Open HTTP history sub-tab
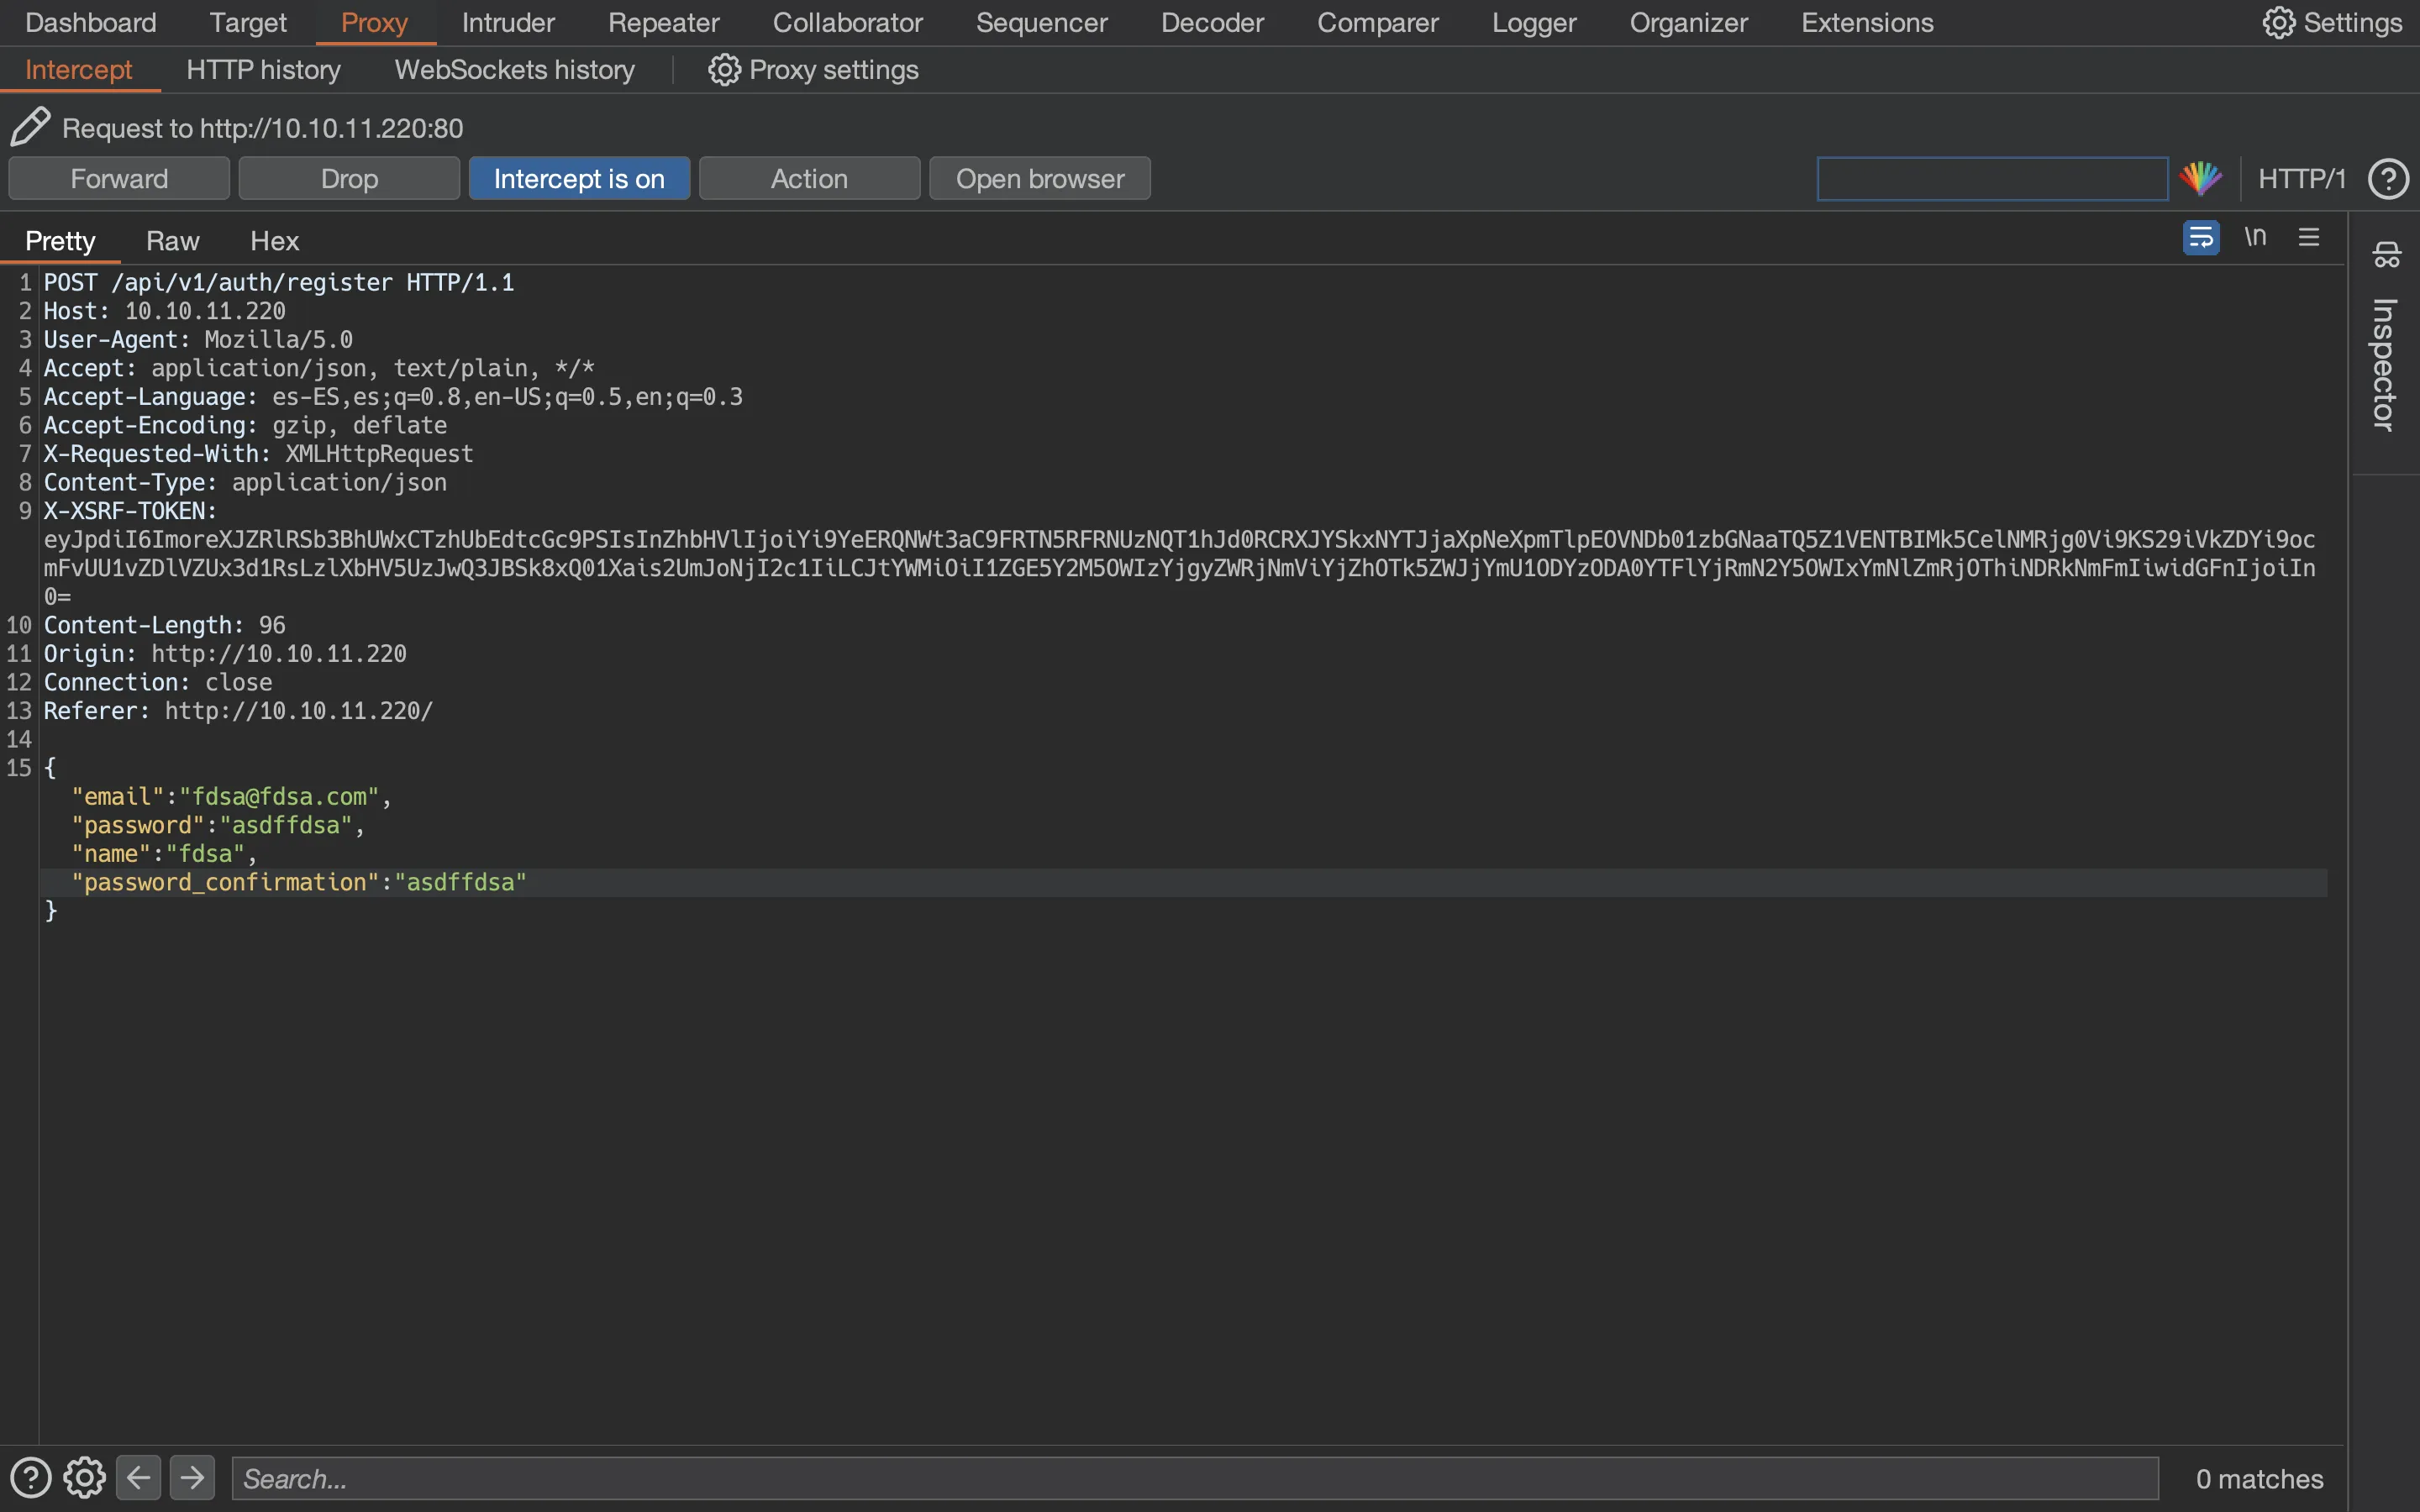The image size is (2420, 1512). [x=264, y=70]
